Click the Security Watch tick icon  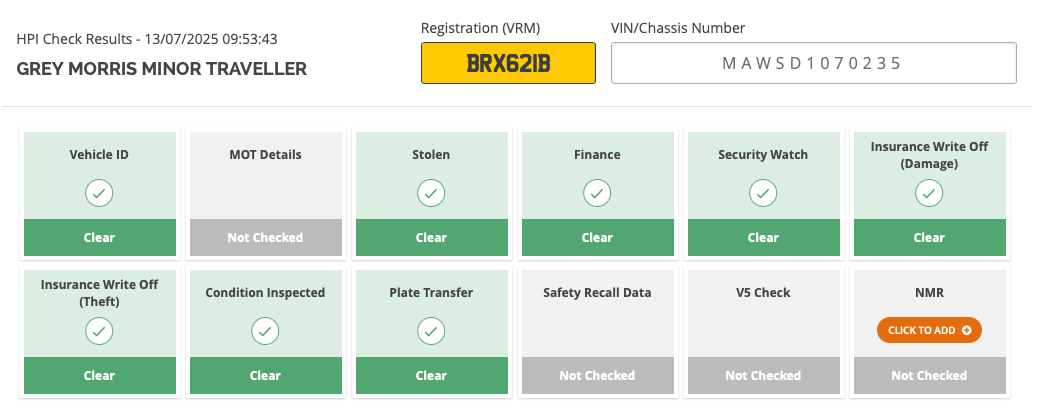point(763,193)
